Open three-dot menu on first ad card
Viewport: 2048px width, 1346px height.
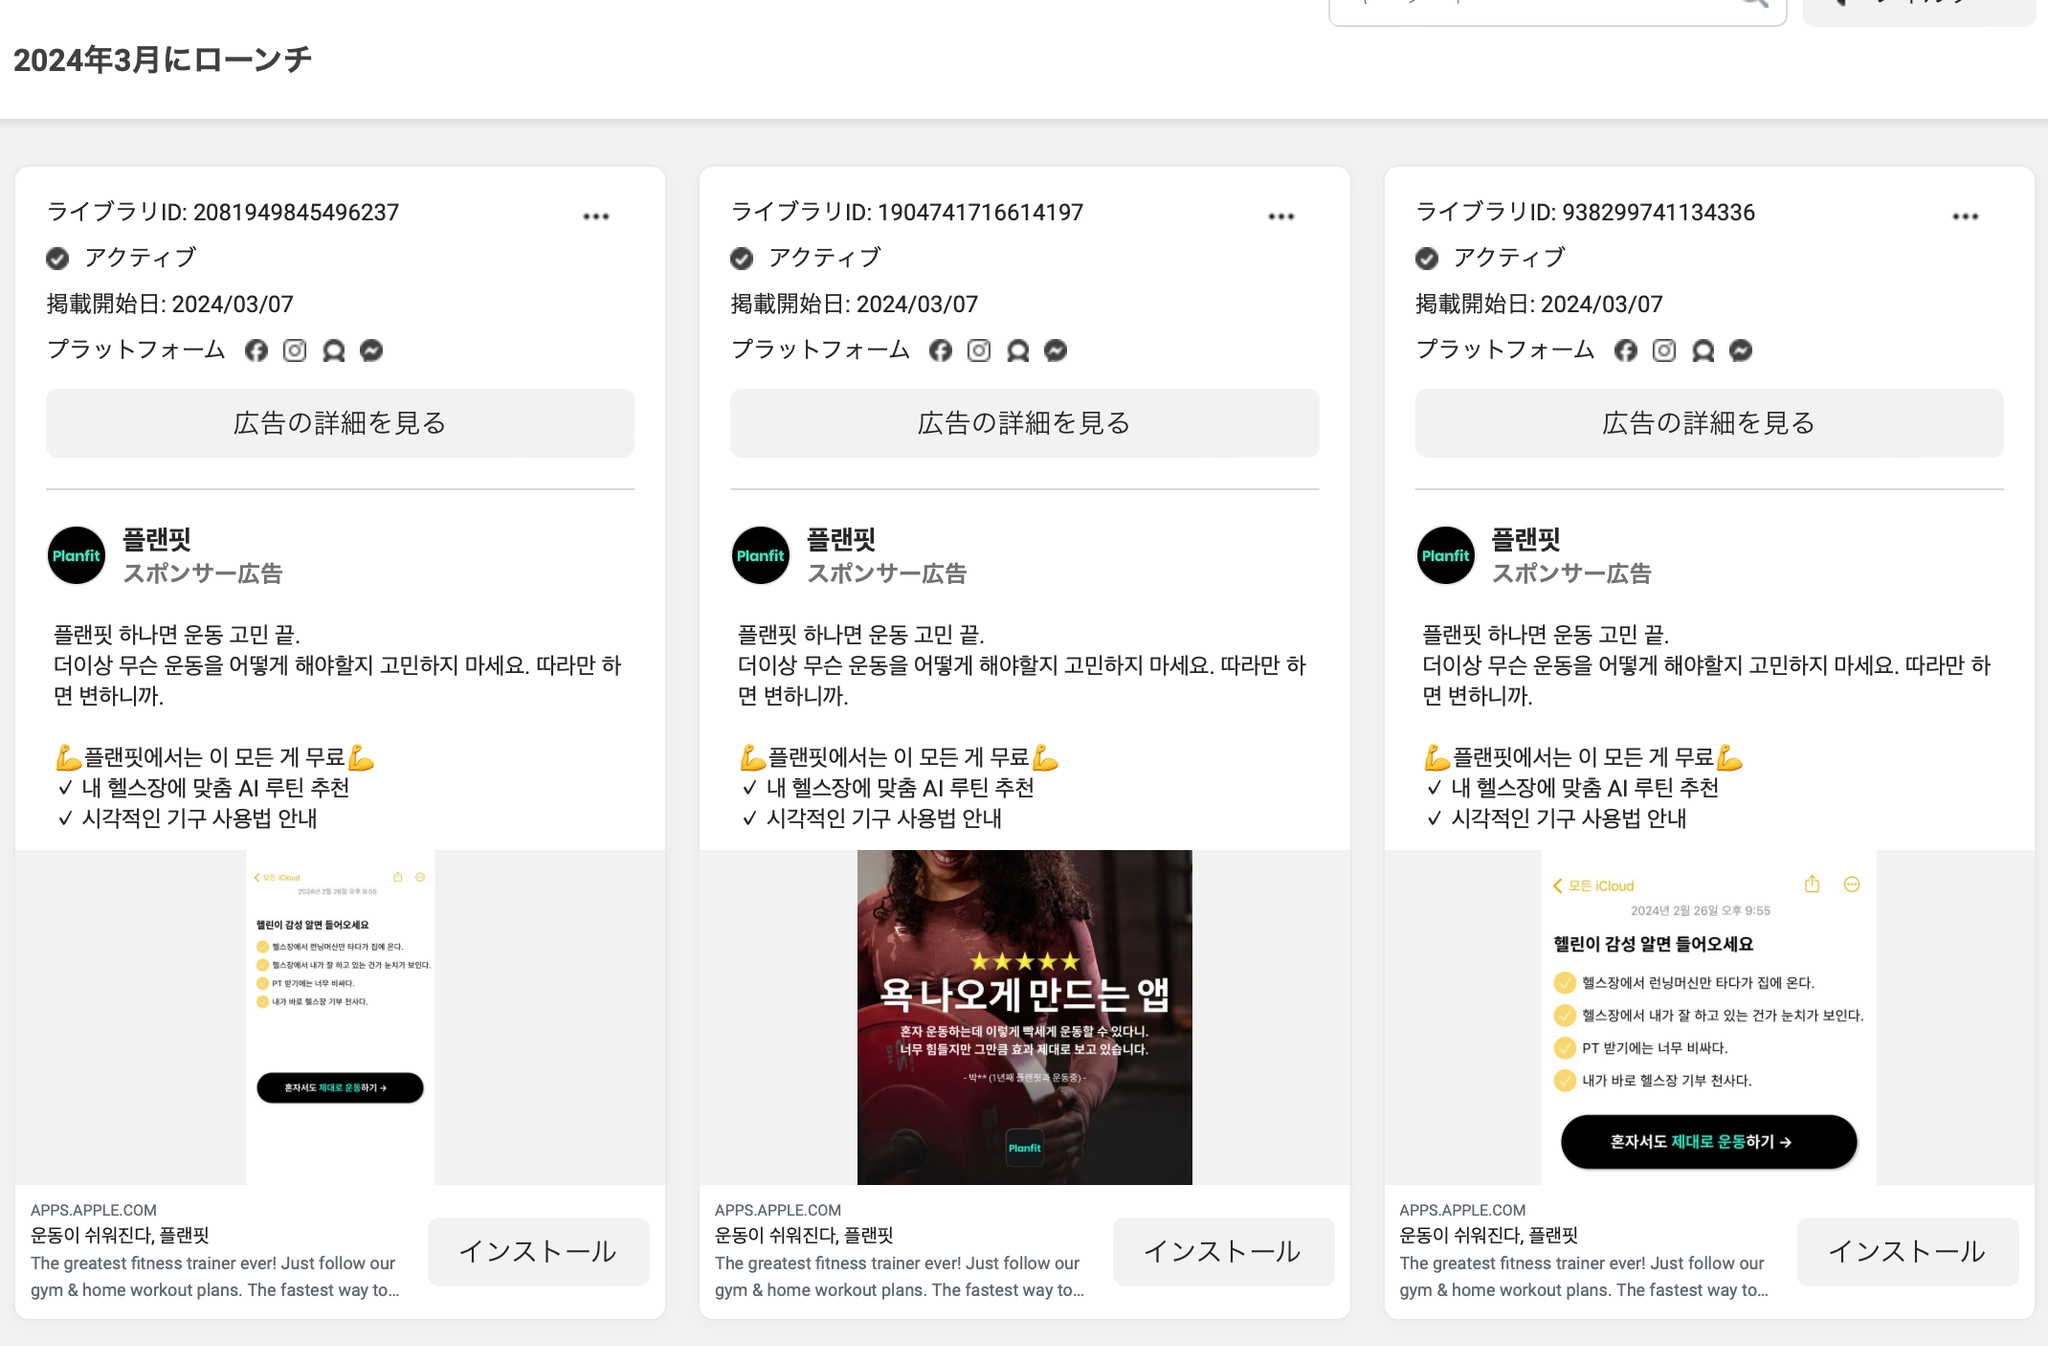(596, 216)
